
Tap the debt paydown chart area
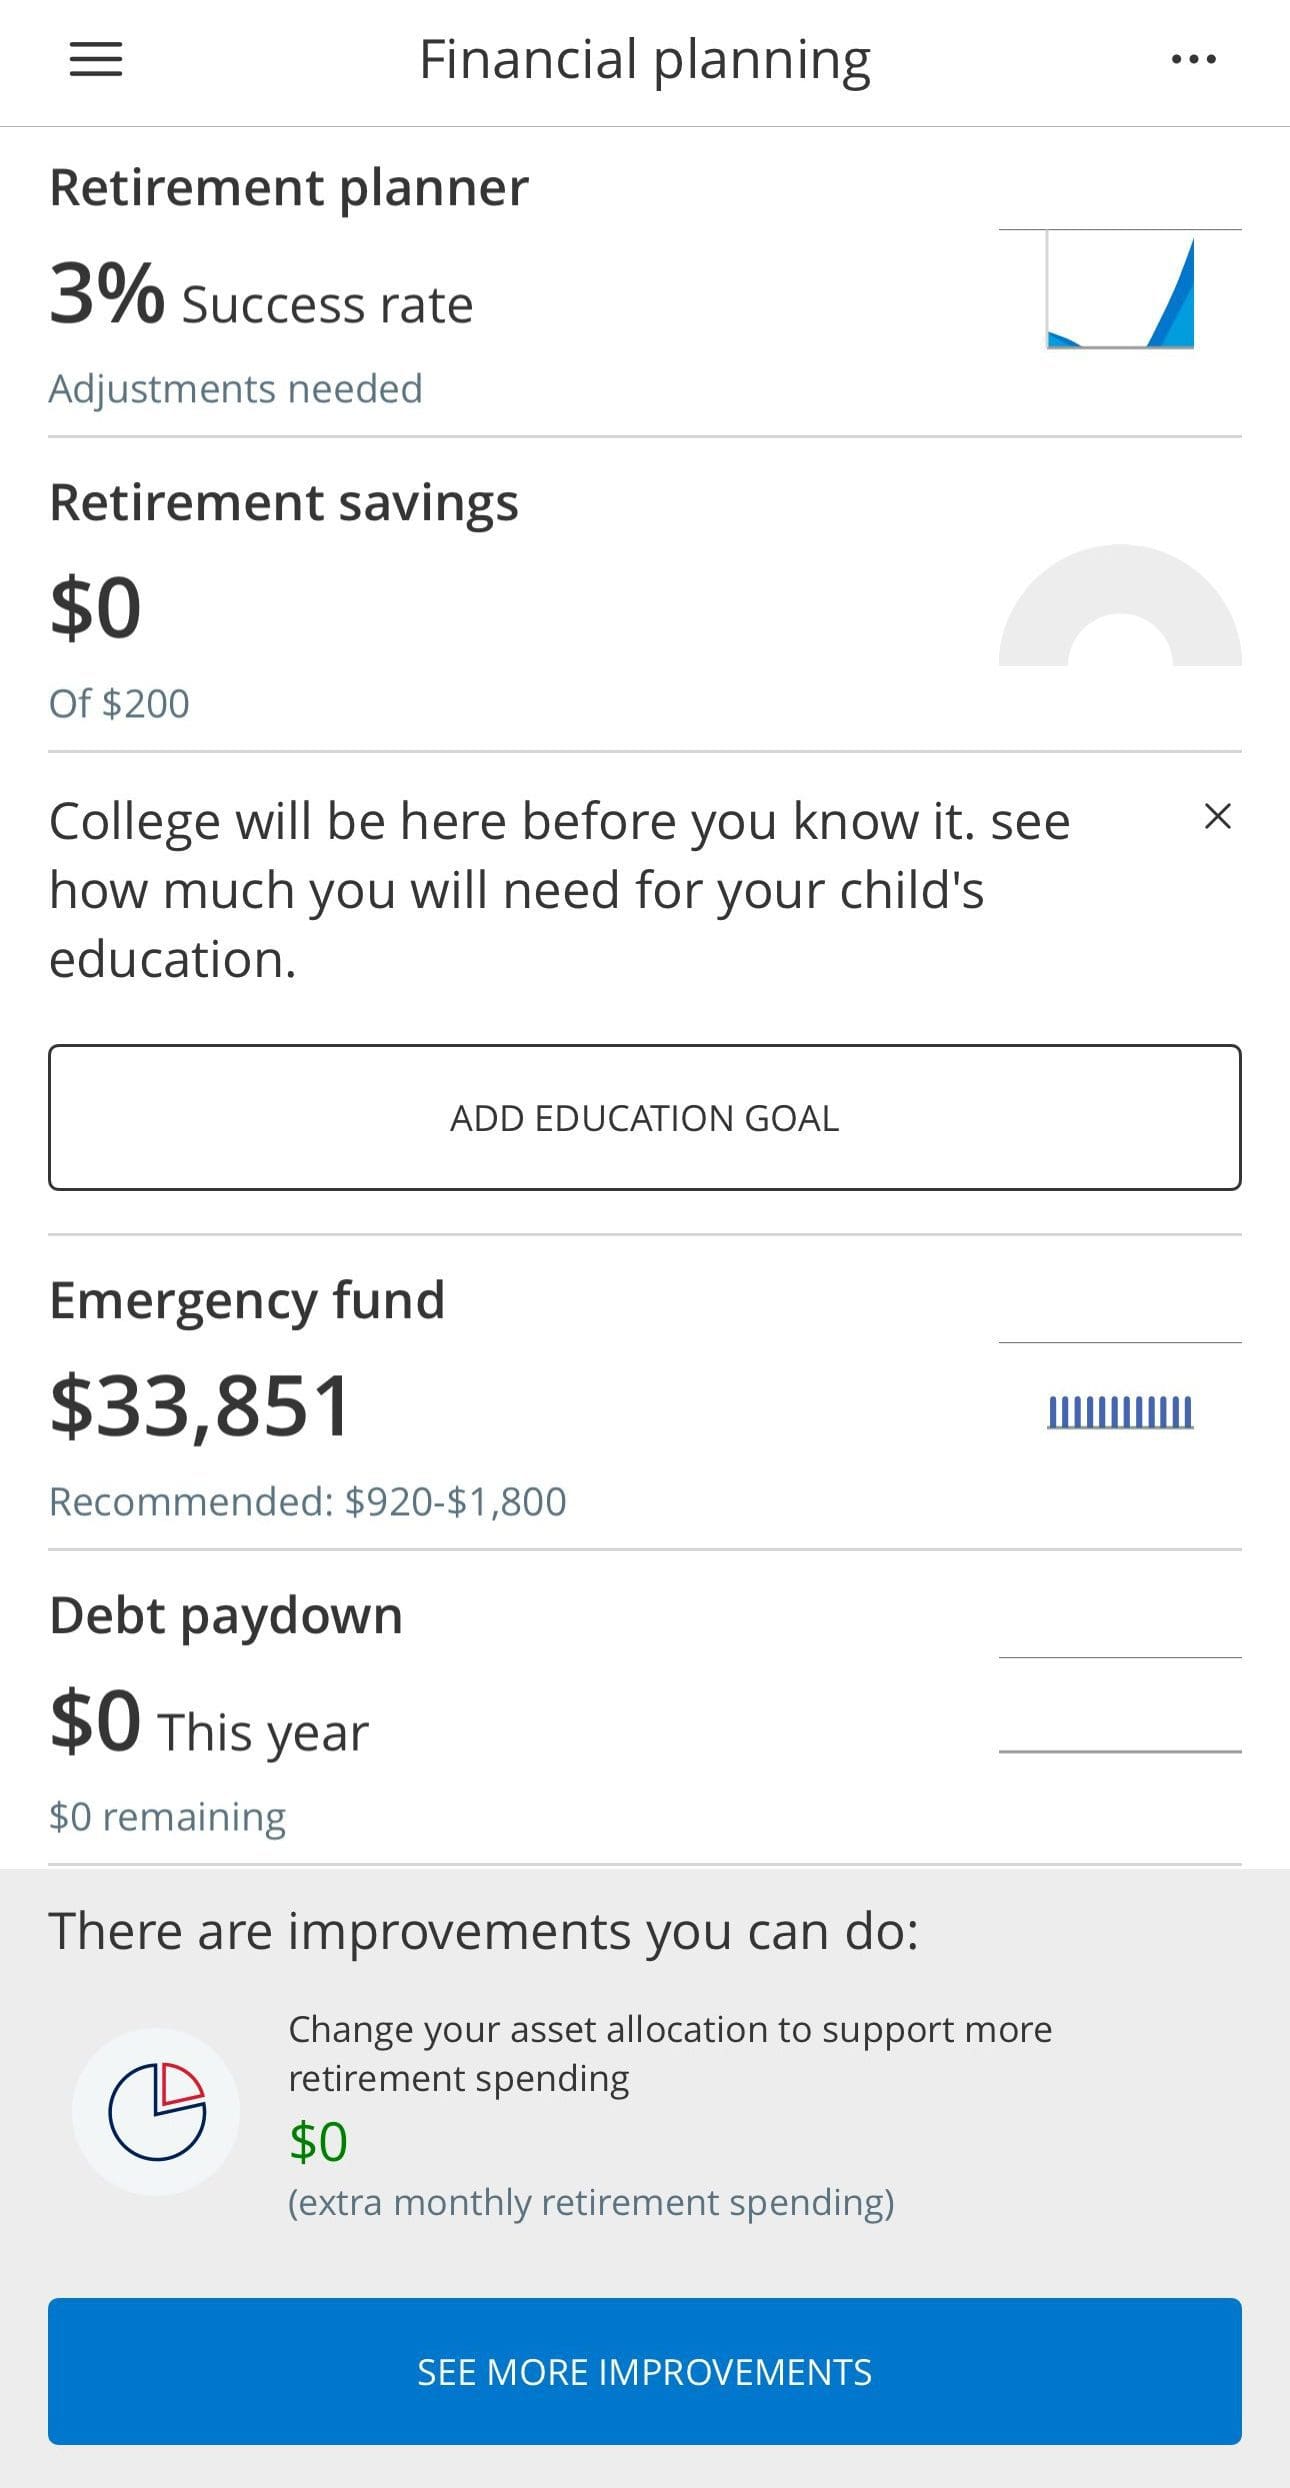(x=1120, y=1705)
